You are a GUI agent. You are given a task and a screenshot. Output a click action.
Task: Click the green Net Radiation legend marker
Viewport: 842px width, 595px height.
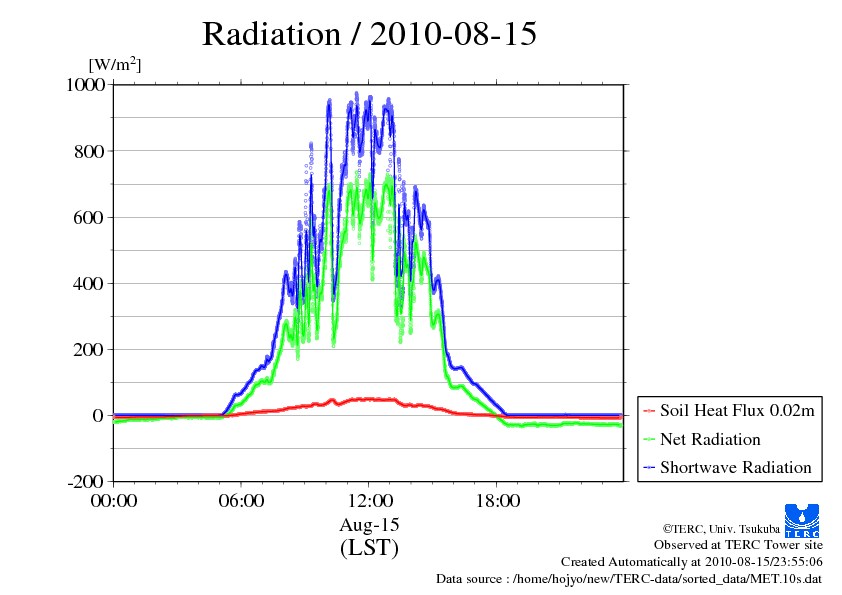649,440
